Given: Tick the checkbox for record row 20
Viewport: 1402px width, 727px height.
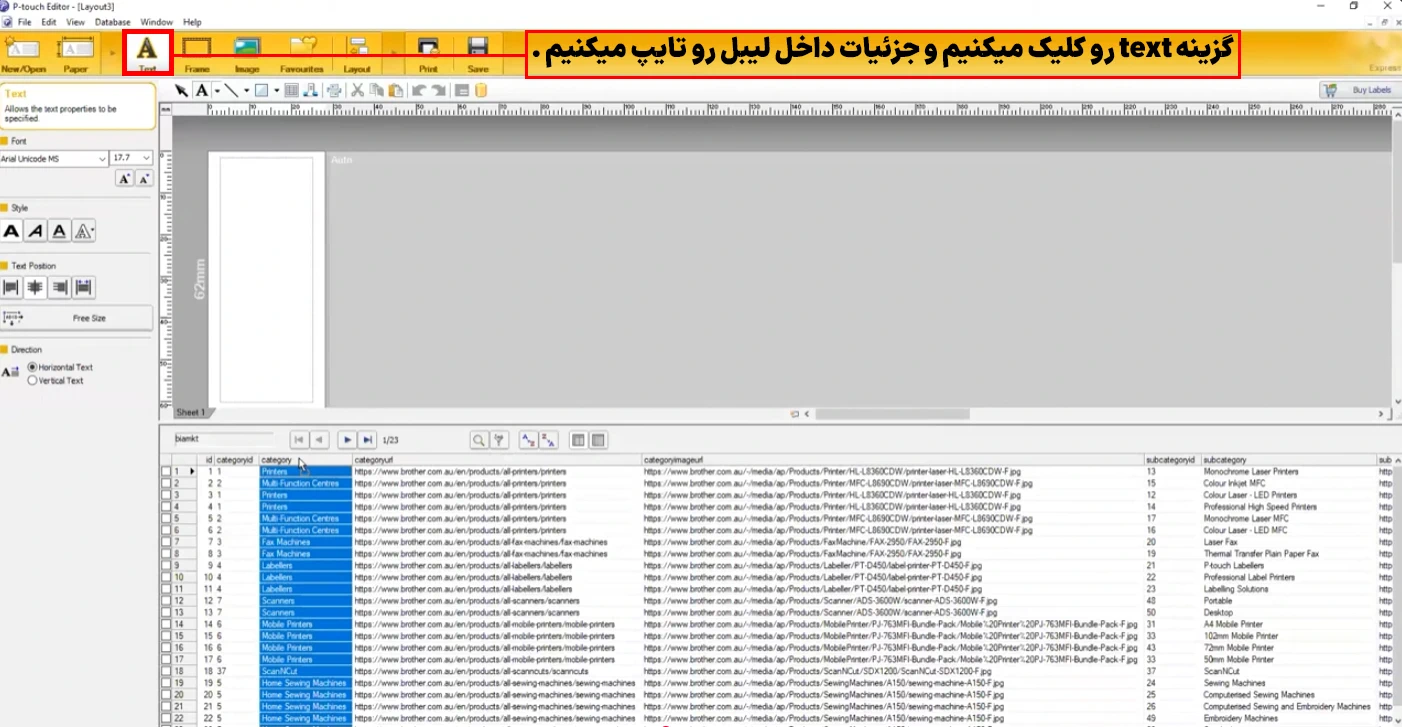Looking at the screenshot, I should click(x=167, y=695).
